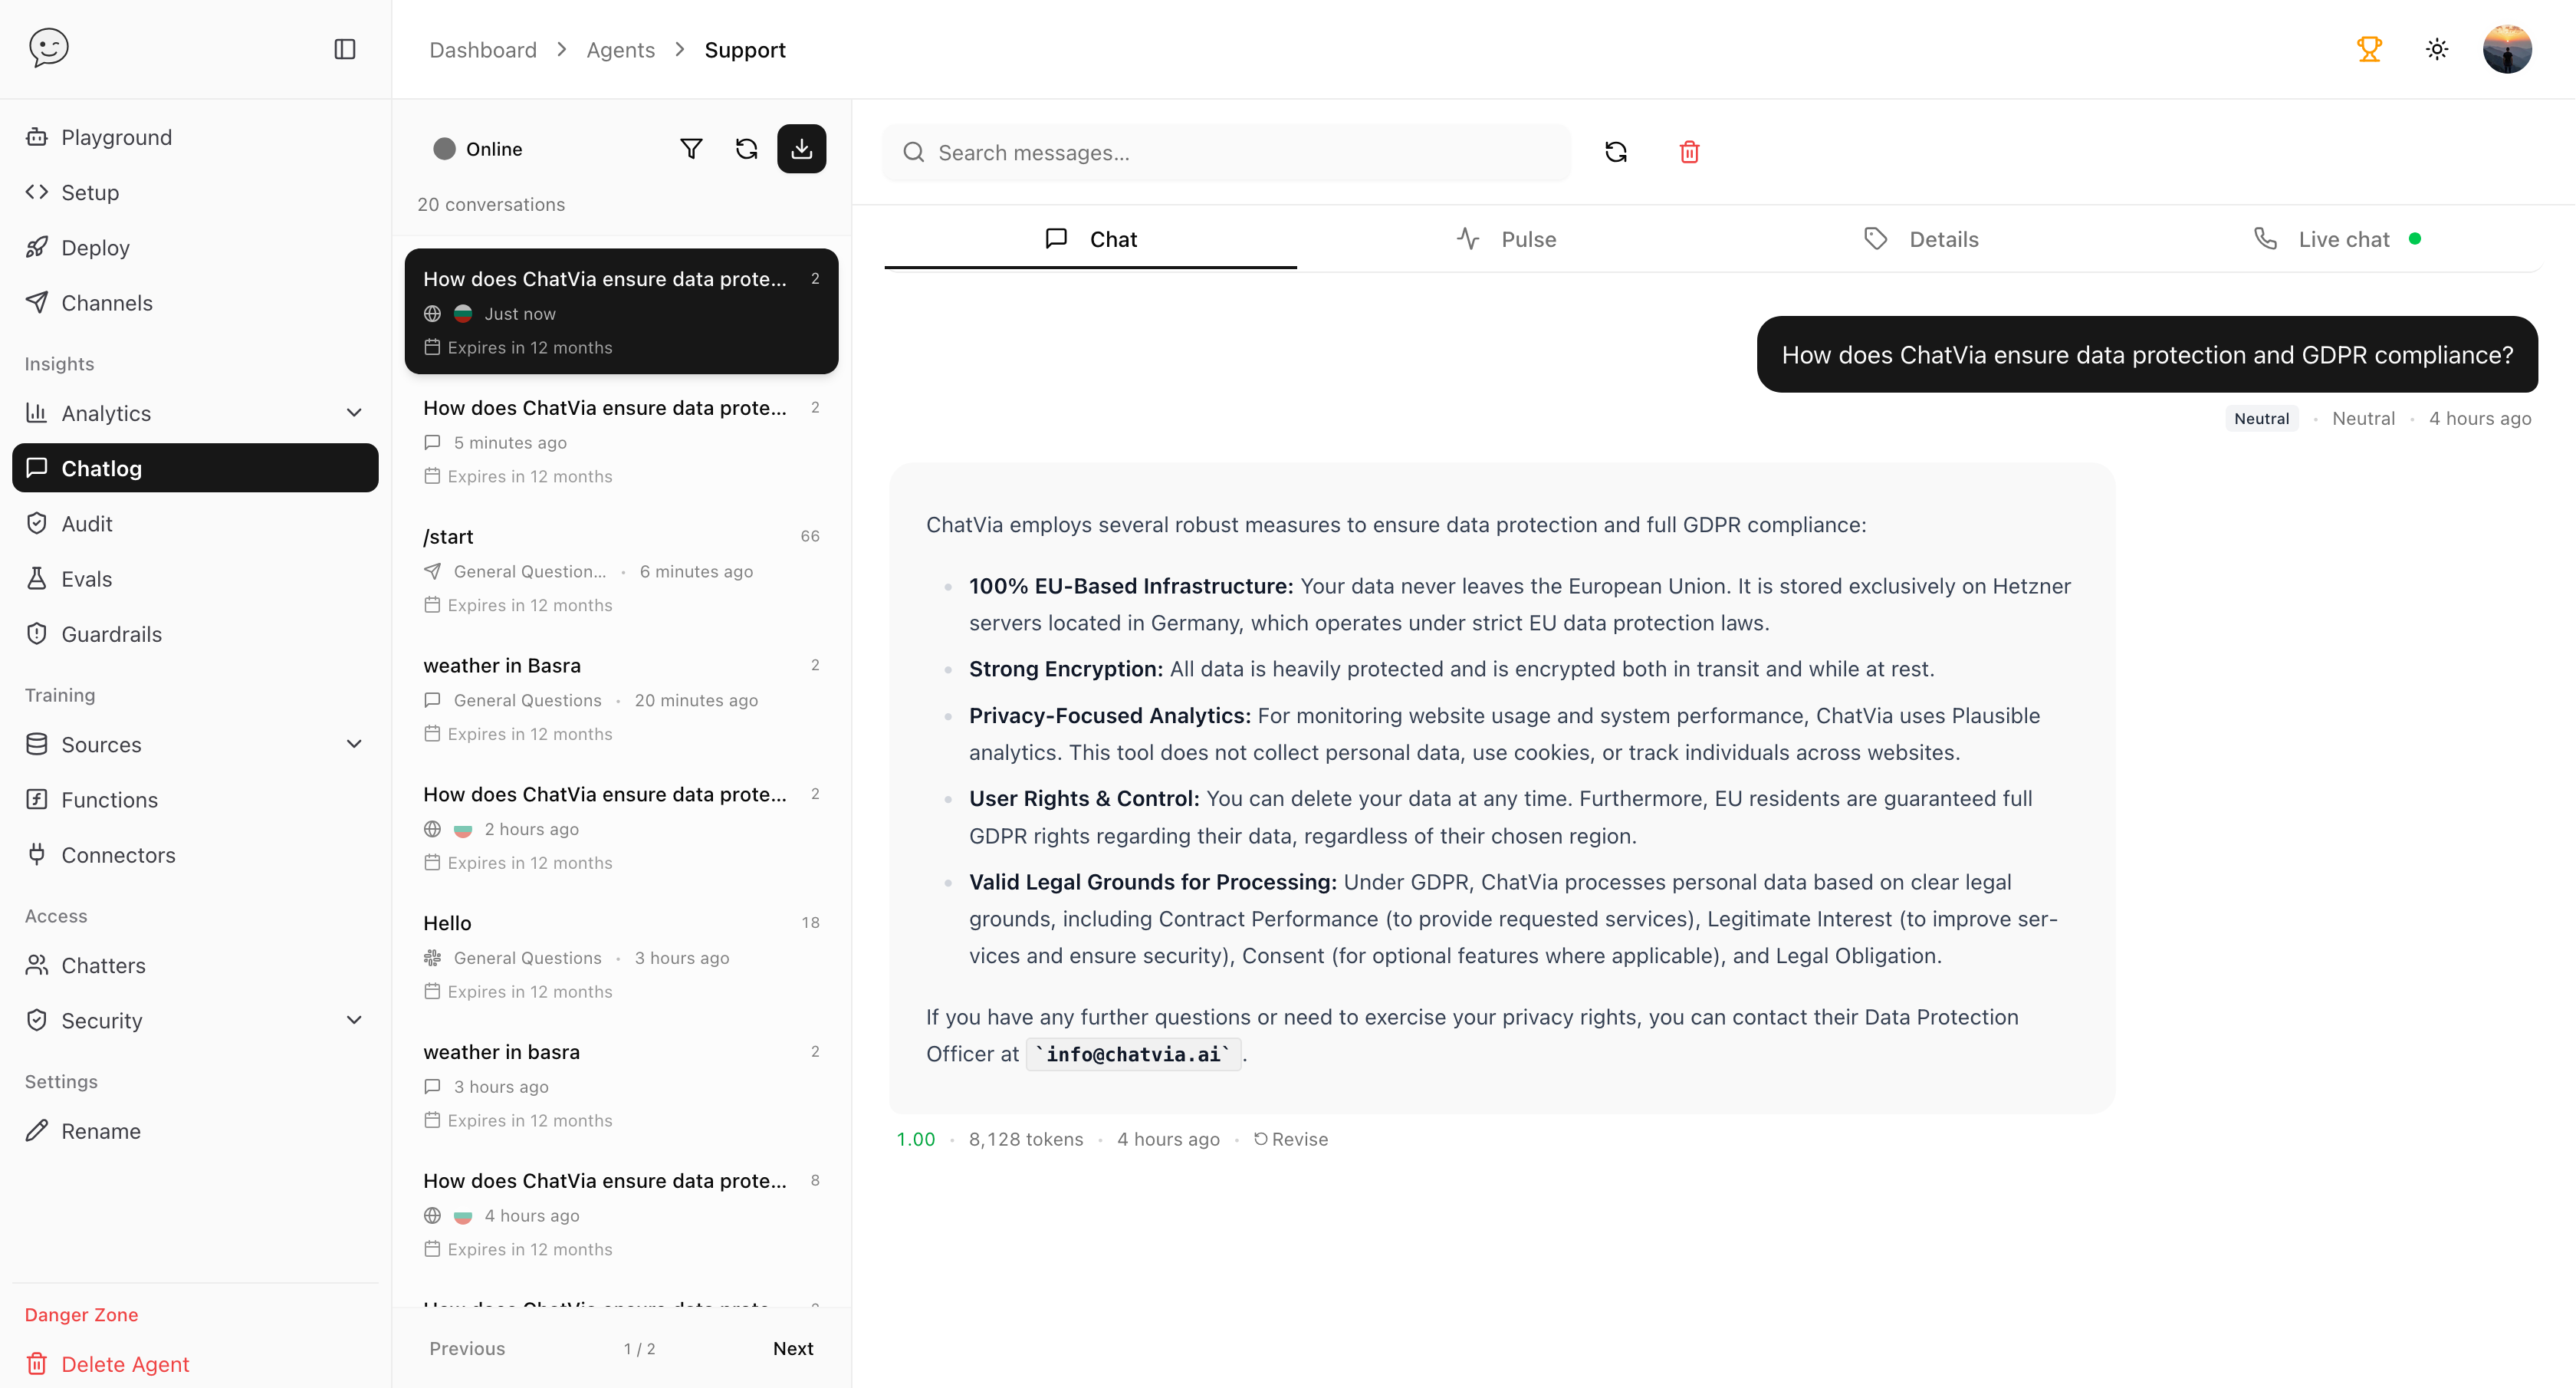The height and width of the screenshot is (1388, 2576).
Task: Expand the Security section chevron
Action: [x=354, y=1020]
